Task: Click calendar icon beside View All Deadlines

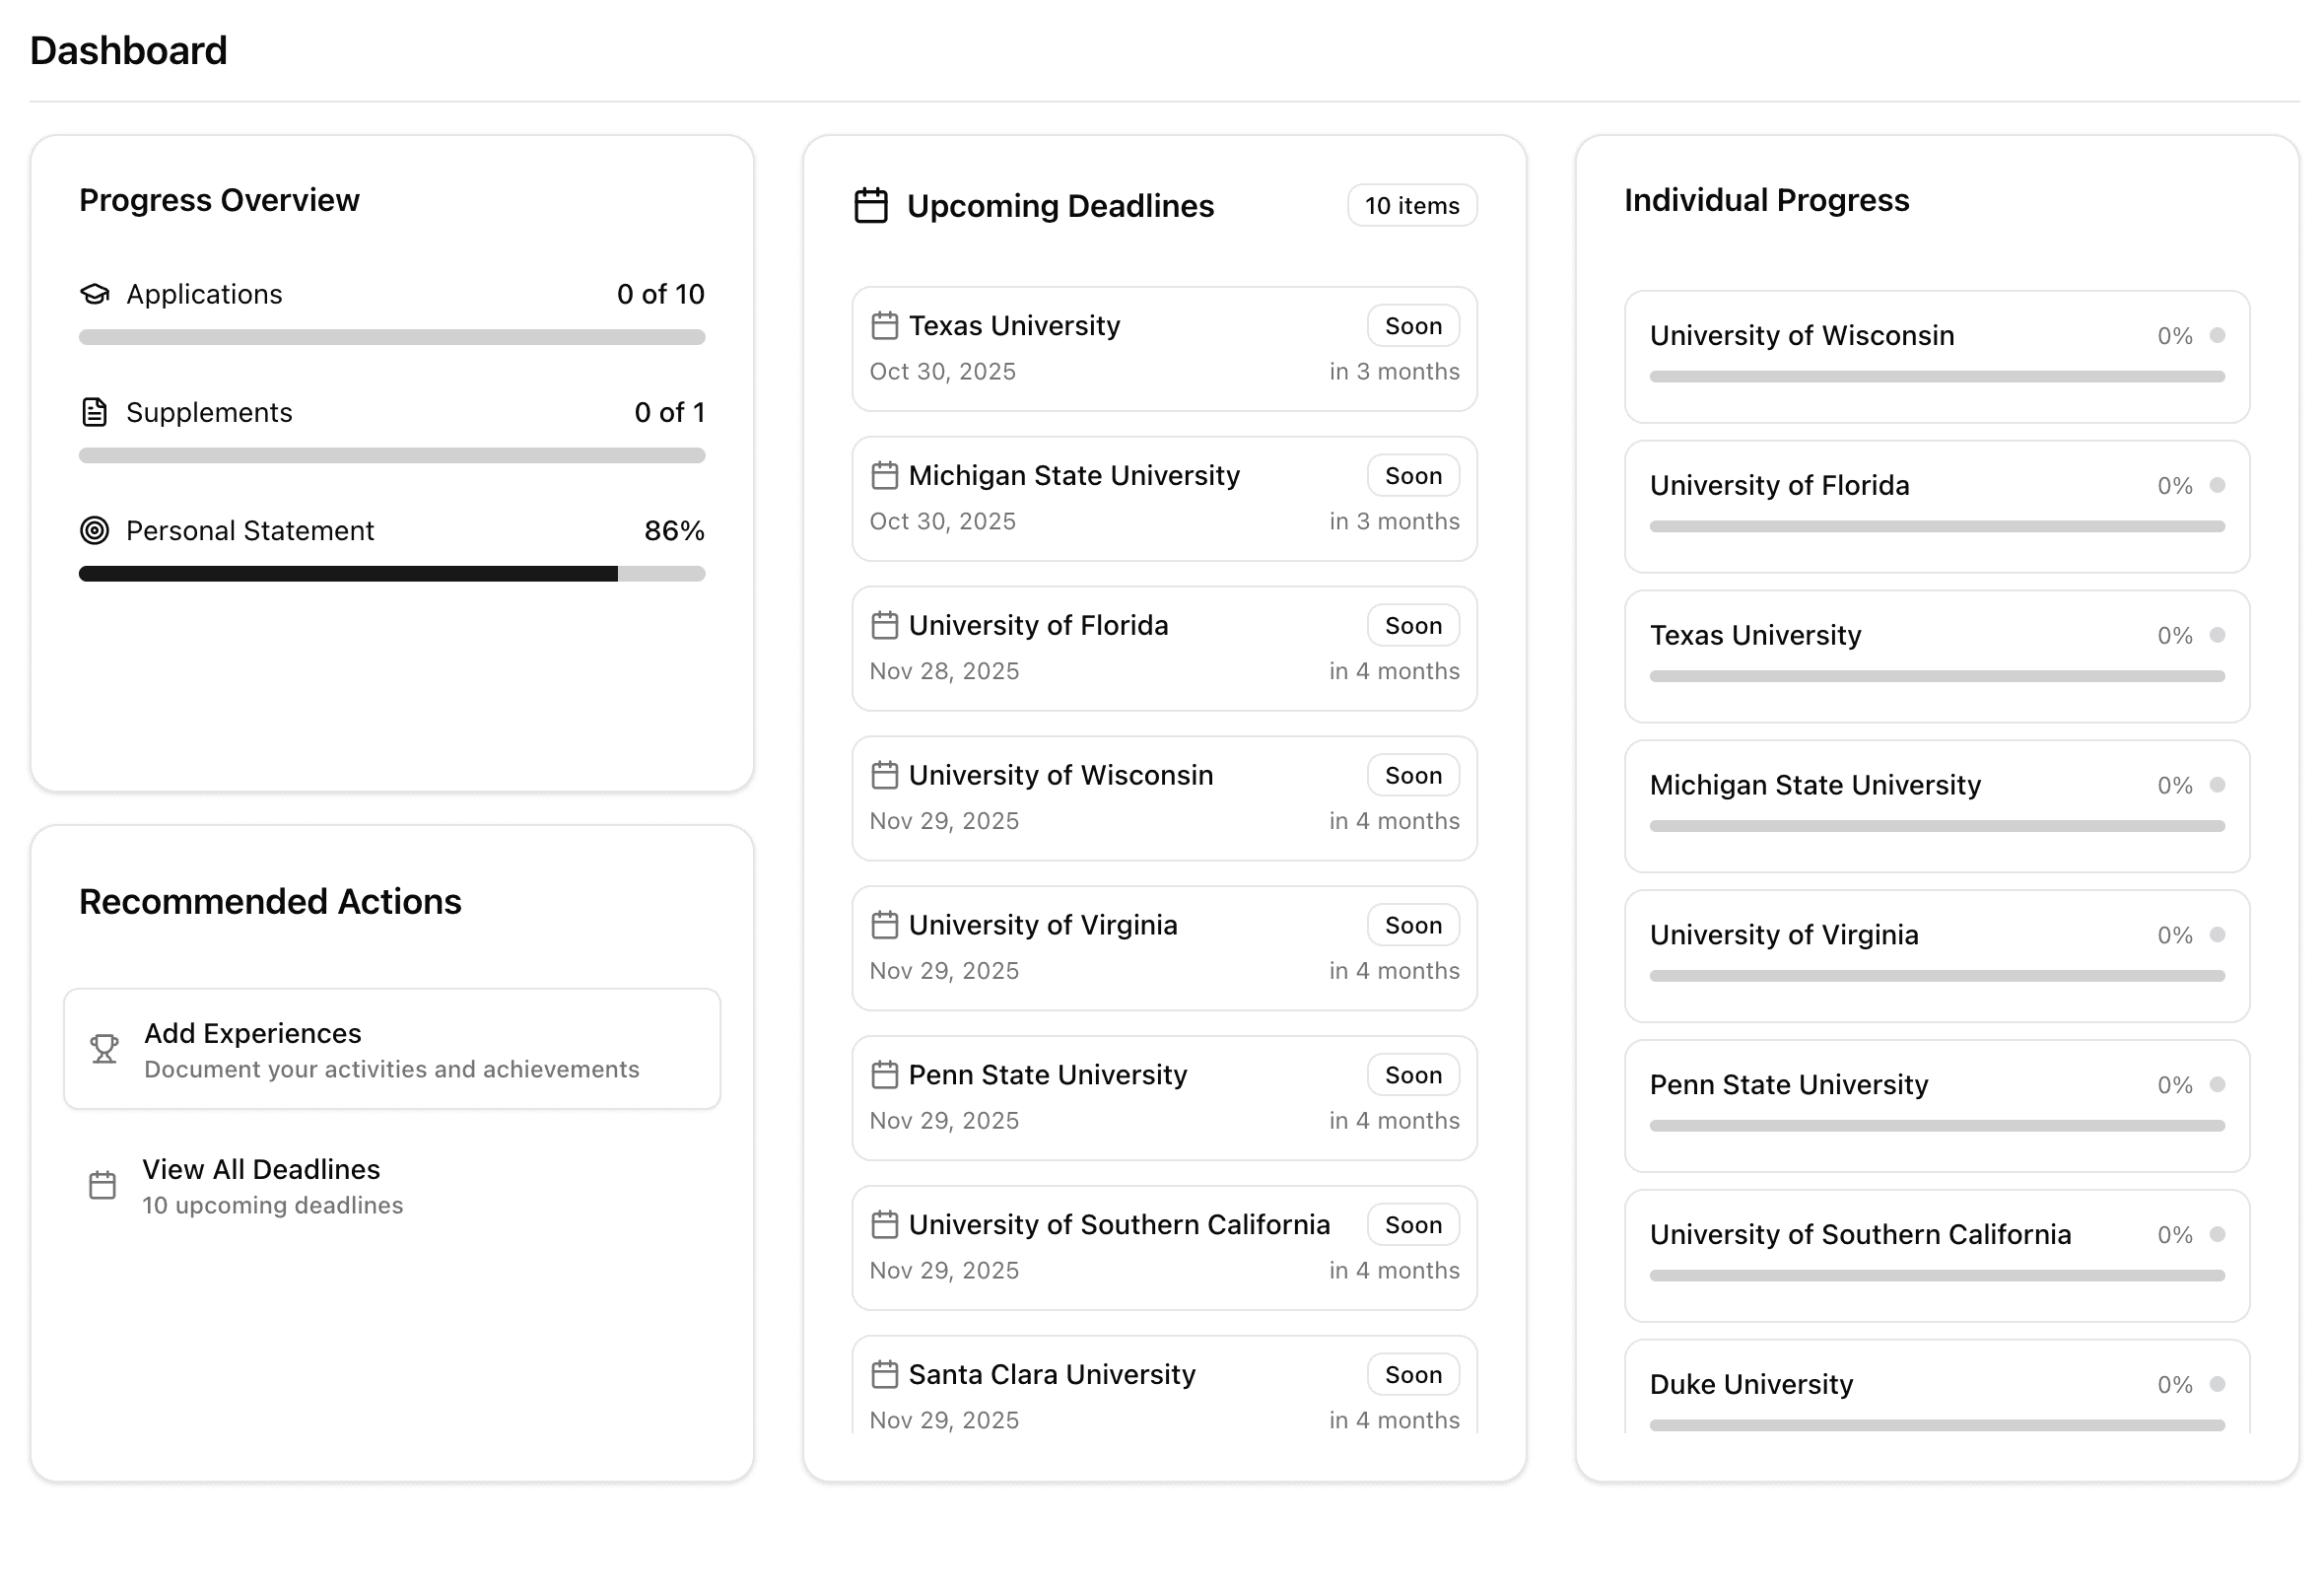Action: [x=102, y=1186]
